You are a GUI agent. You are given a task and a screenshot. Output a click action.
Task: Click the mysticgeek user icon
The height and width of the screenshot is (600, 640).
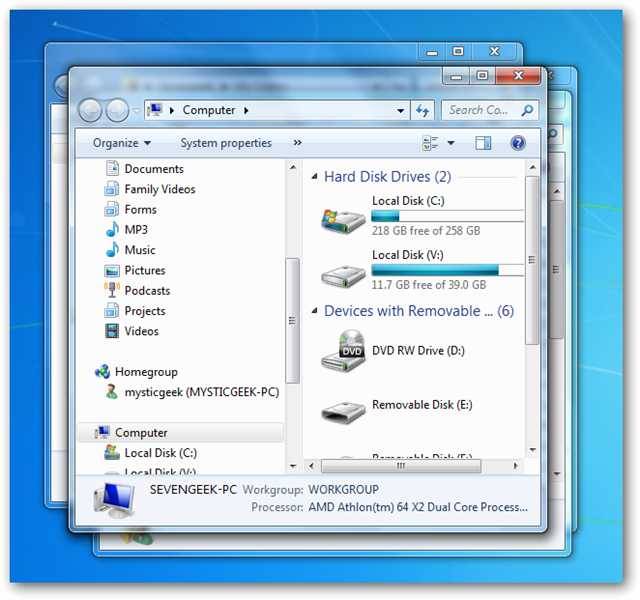click(x=111, y=391)
